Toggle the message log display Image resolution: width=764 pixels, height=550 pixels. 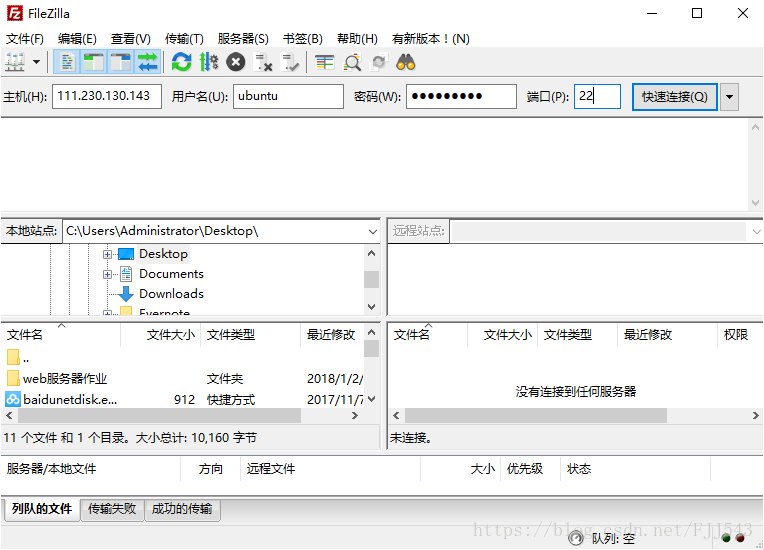(x=67, y=62)
